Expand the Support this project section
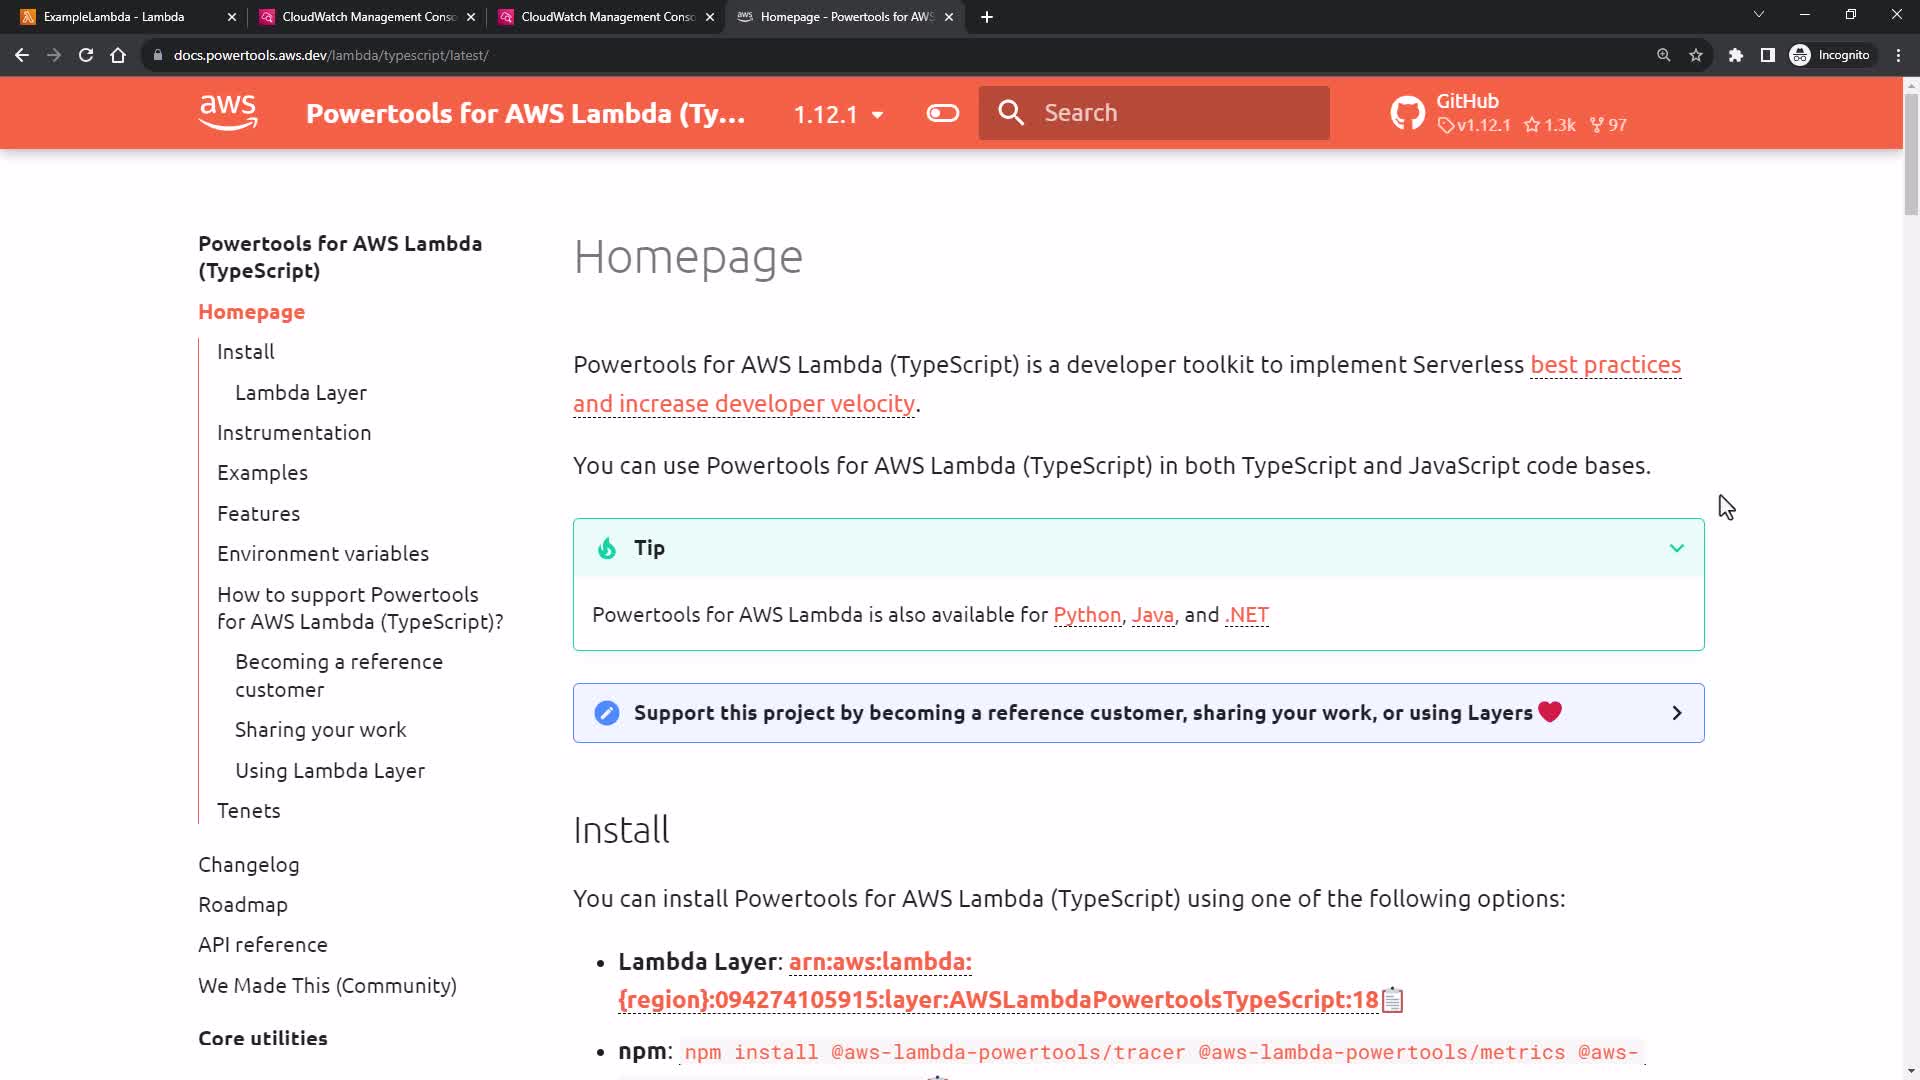The width and height of the screenshot is (1920, 1080). pos(1677,713)
